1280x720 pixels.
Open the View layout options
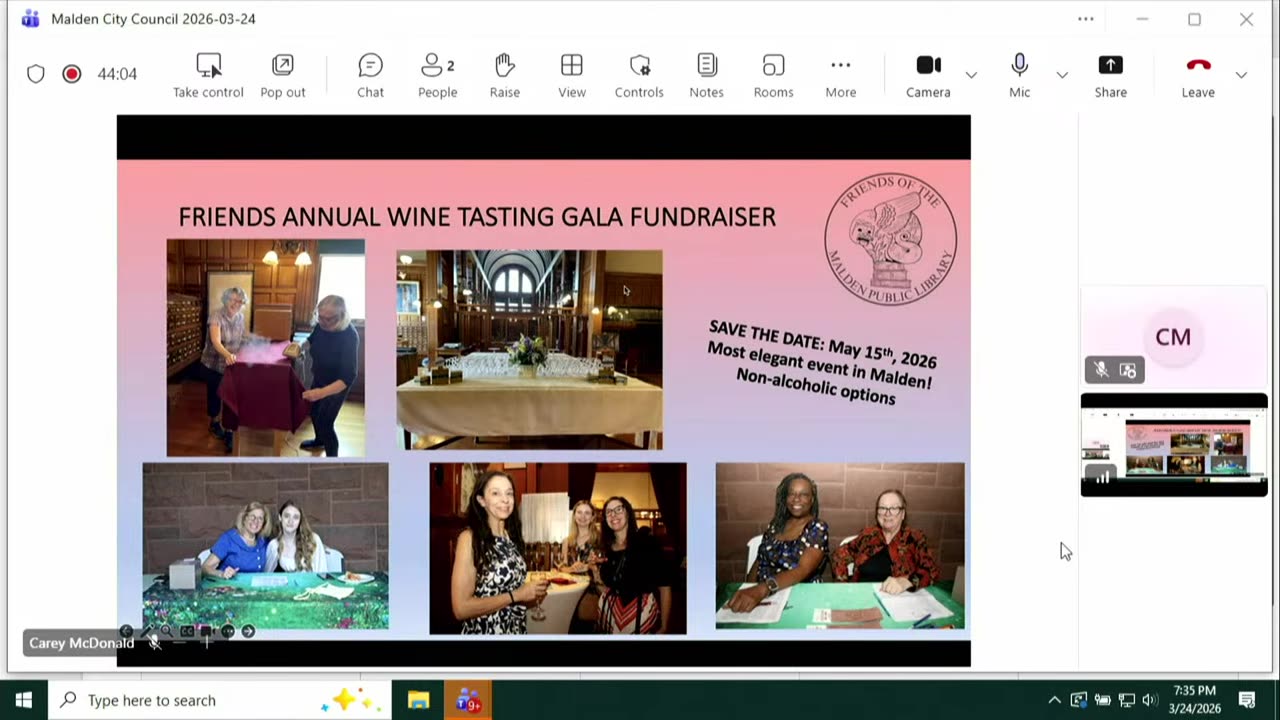point(572,76)
